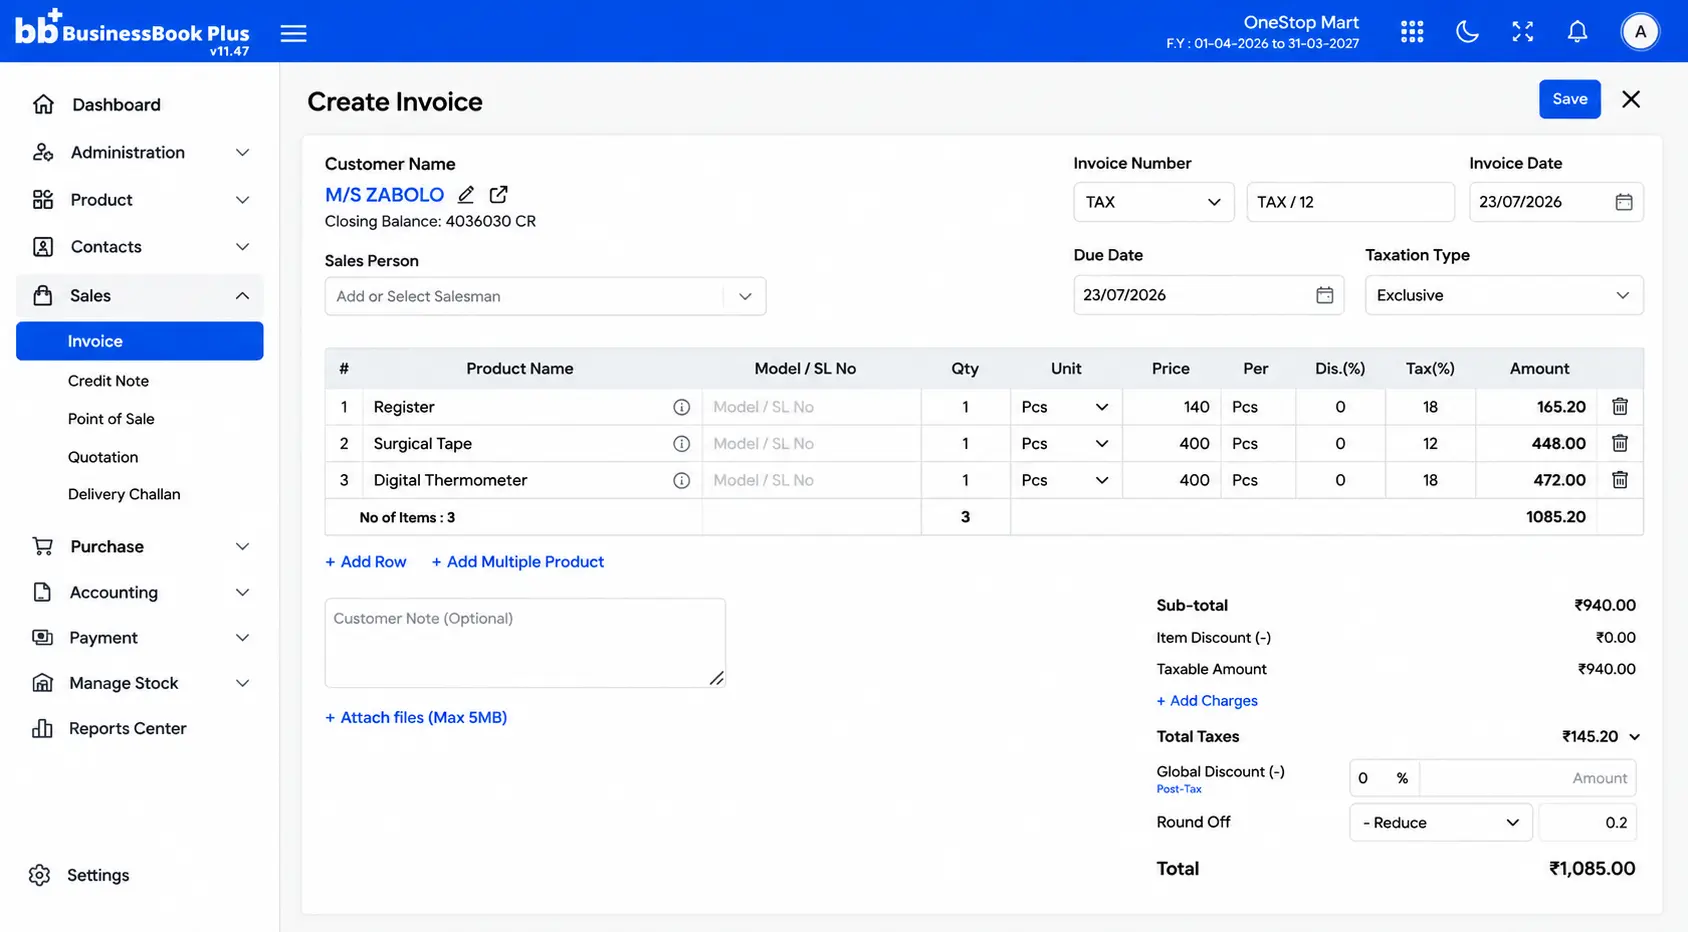Open the notifications bell
Image resolution: width=1688 pixels, height=932 pixels.
pyautogui.click(x=1577, y=32)
